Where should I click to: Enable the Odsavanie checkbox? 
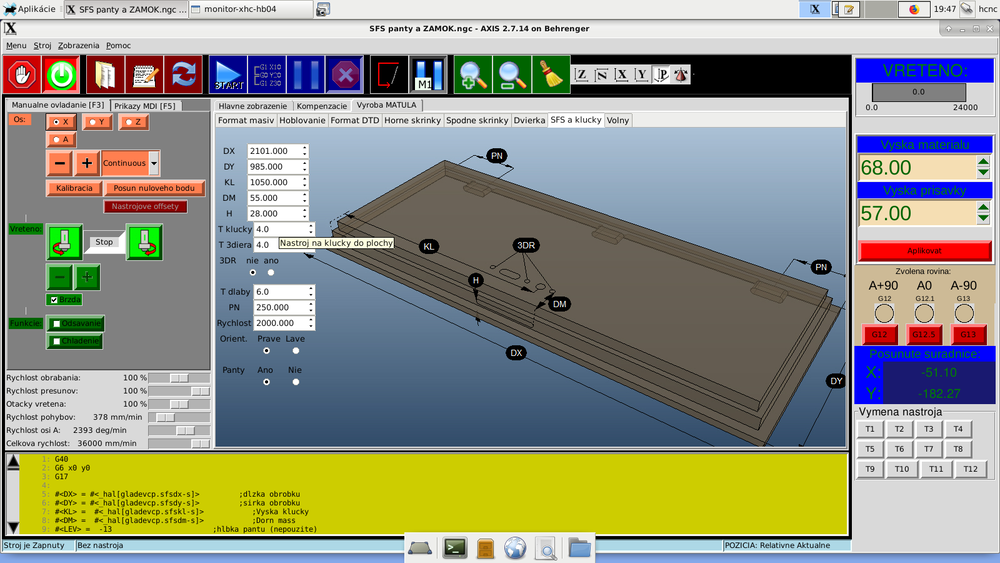[57, 323]
